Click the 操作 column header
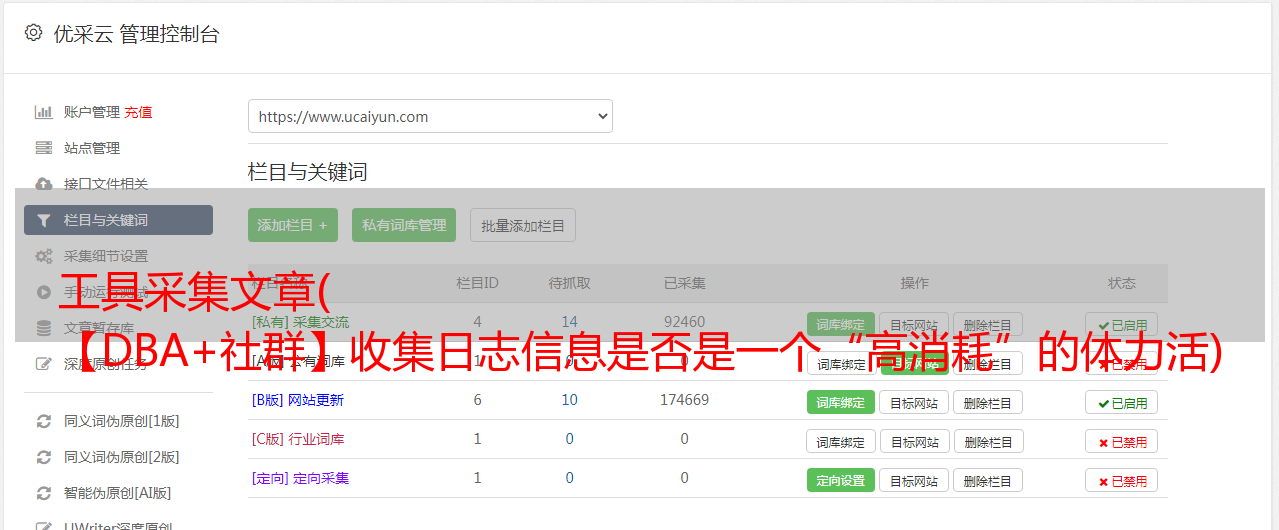 (x=914, y=283)
